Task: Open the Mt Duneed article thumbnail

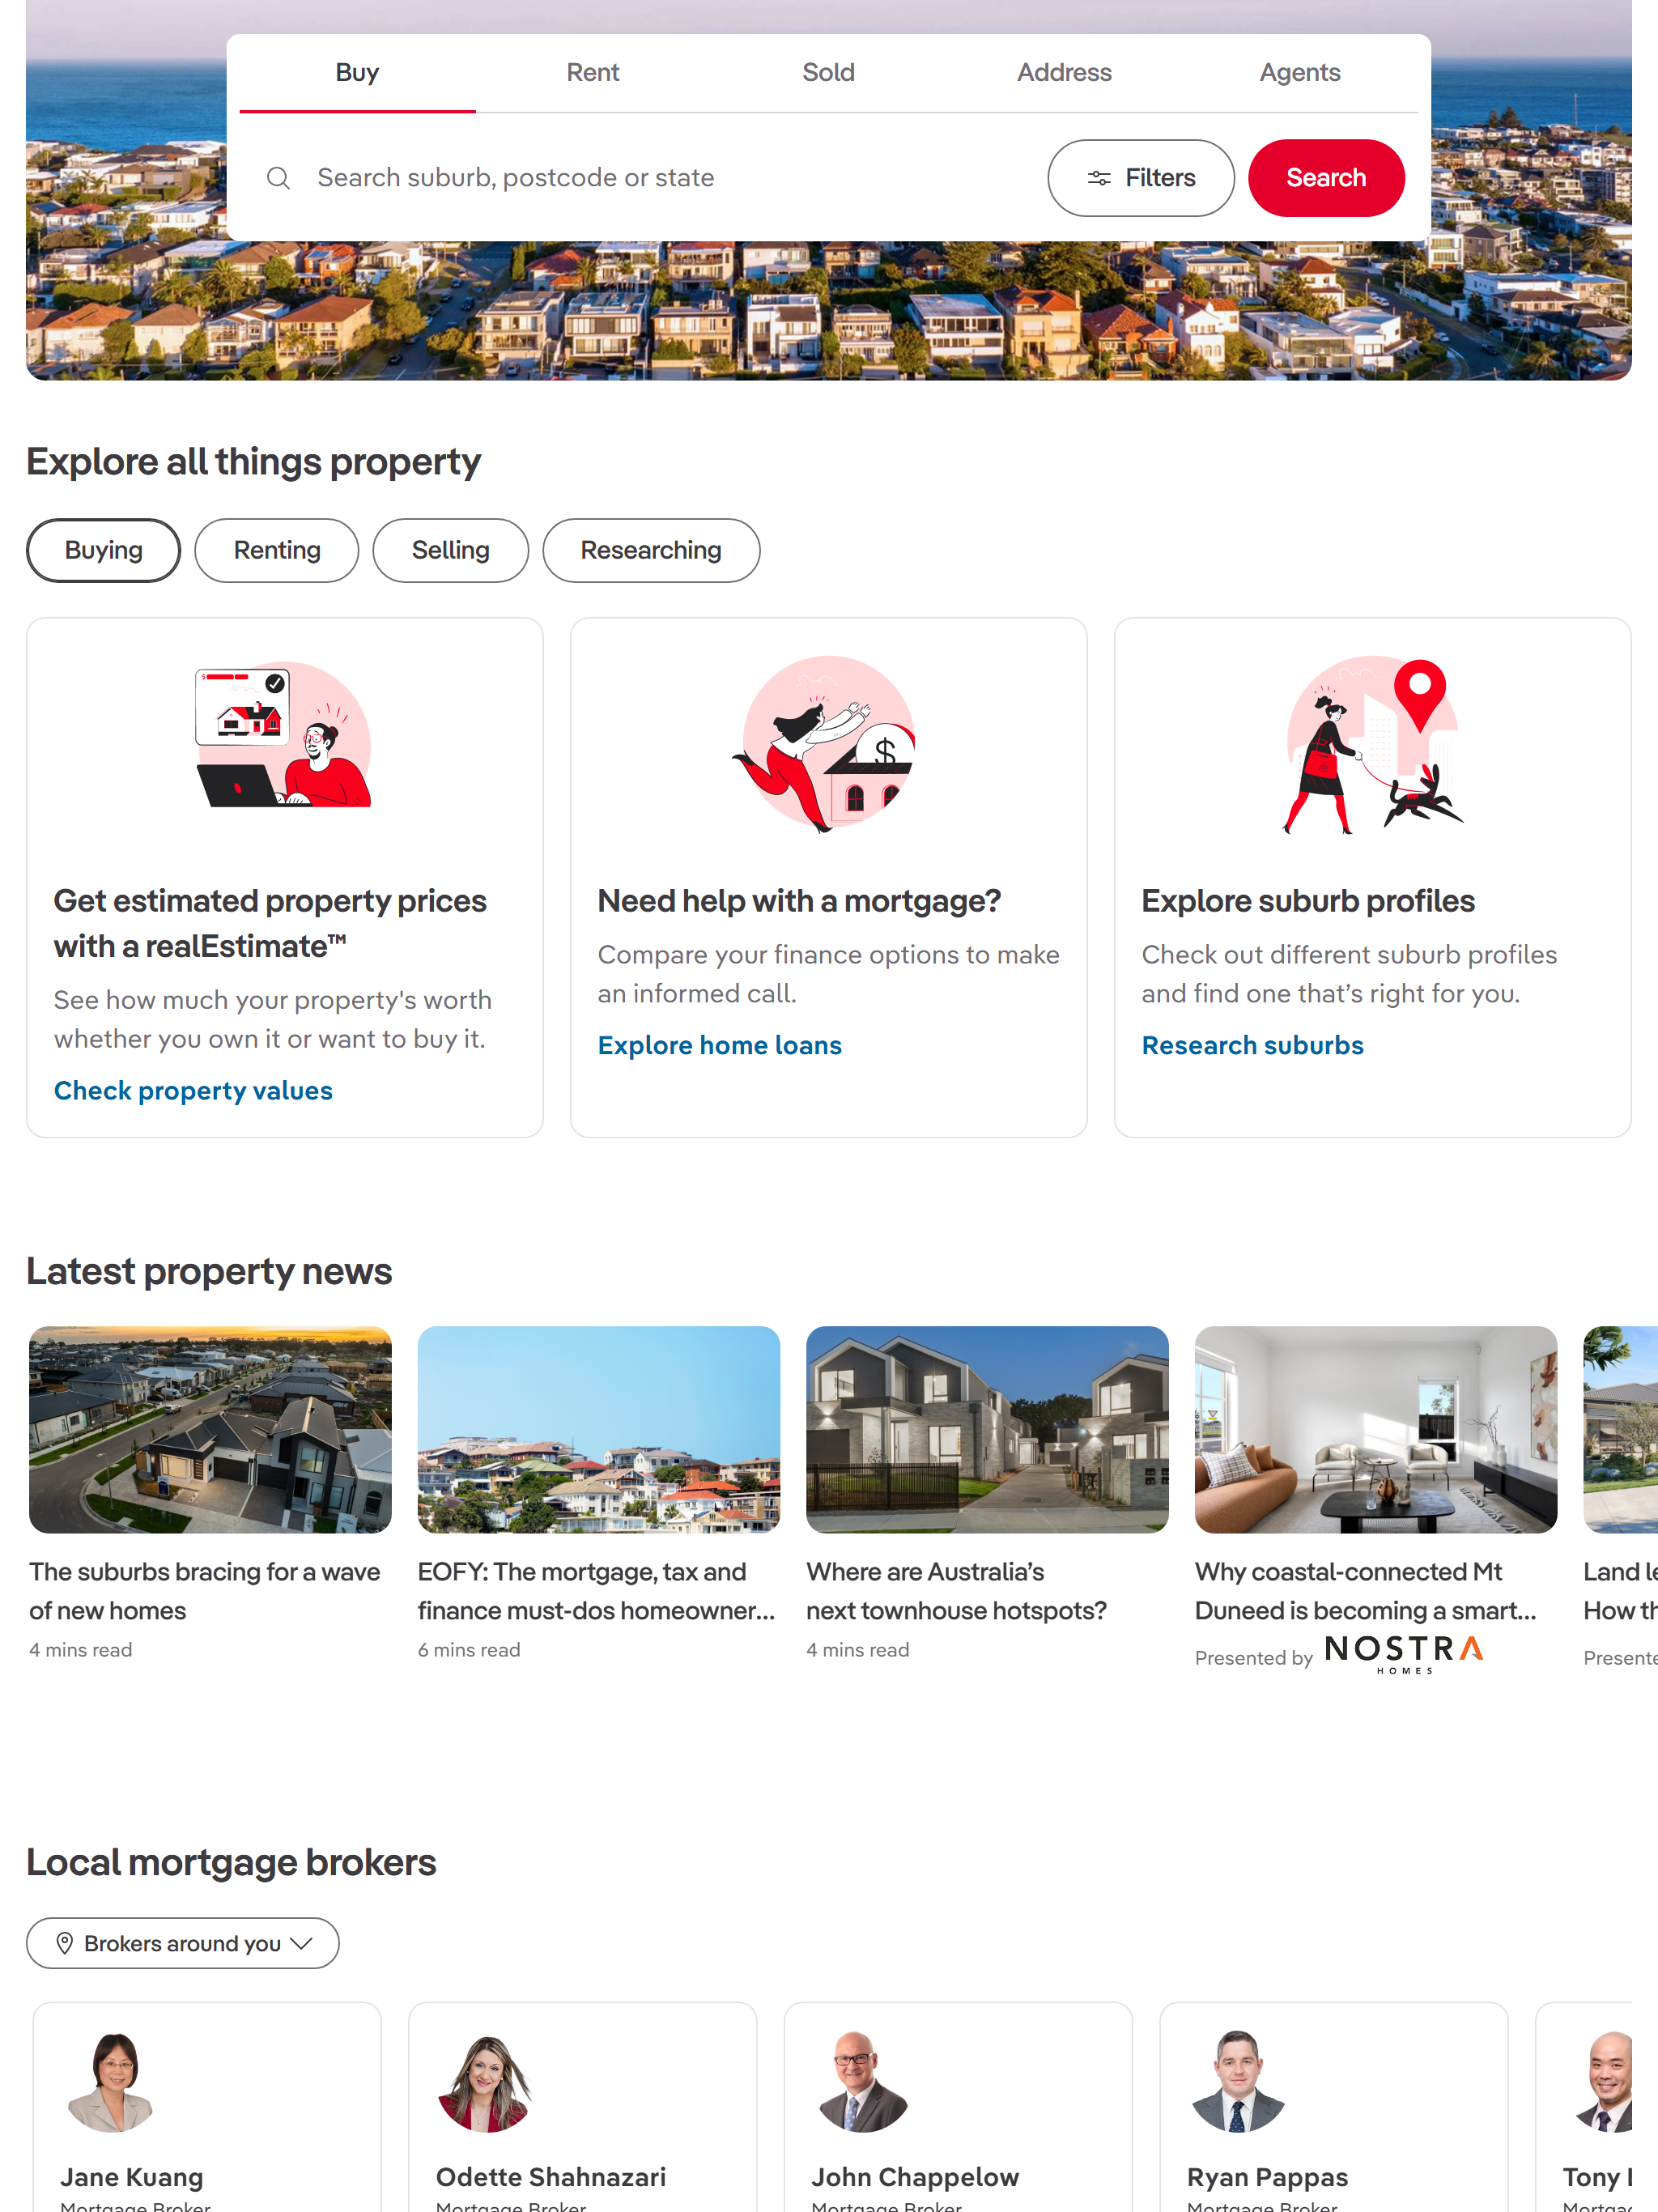Action: click(1376, 1429)
